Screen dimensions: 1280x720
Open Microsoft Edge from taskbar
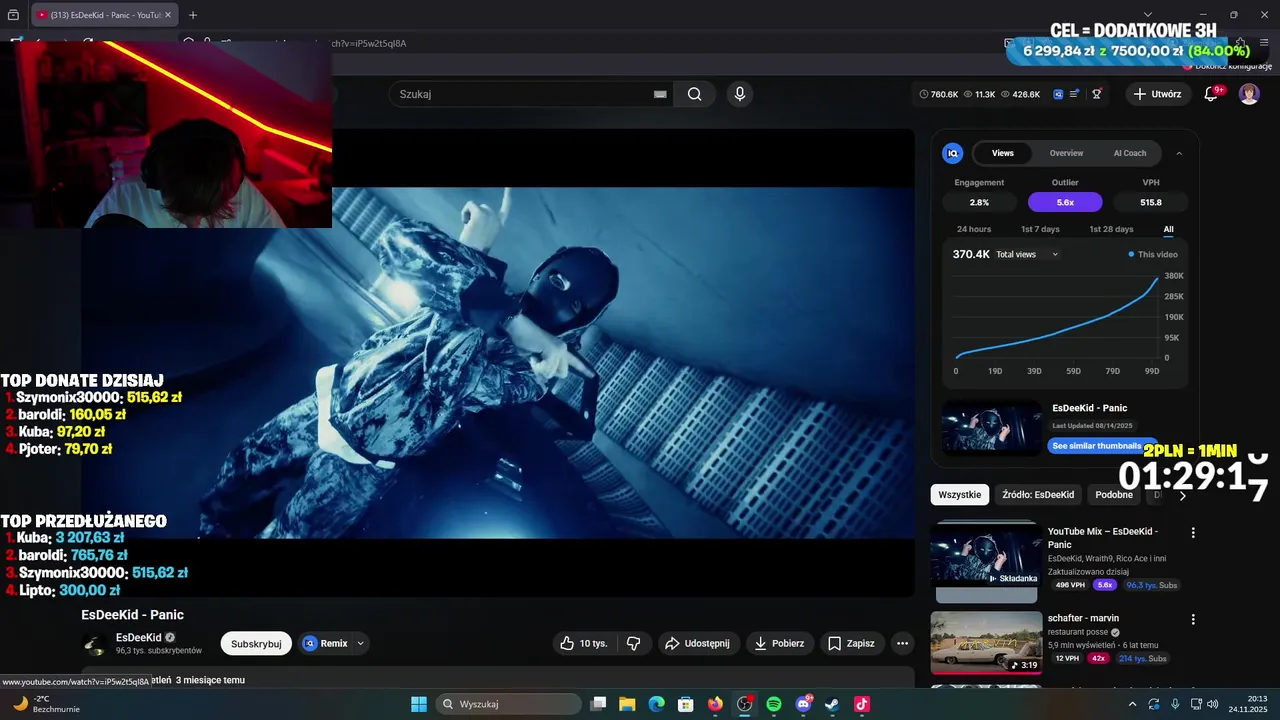[656, 704]
